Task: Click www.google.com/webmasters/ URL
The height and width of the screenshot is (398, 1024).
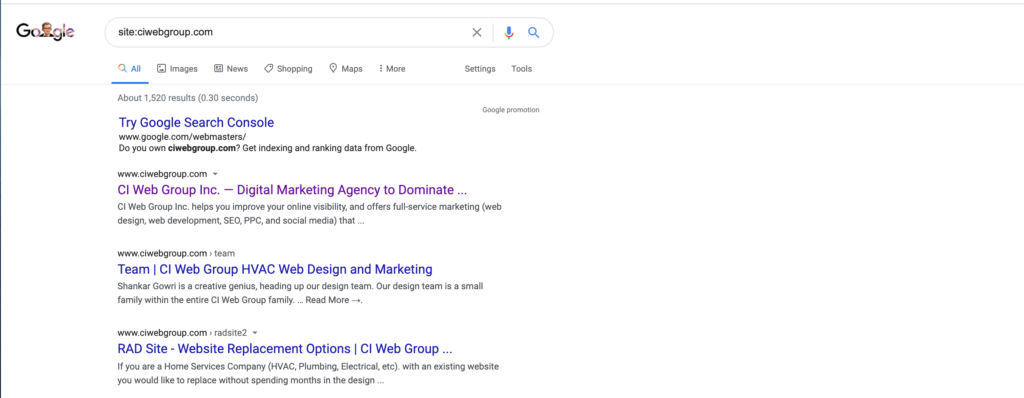Action: (182, 137)
